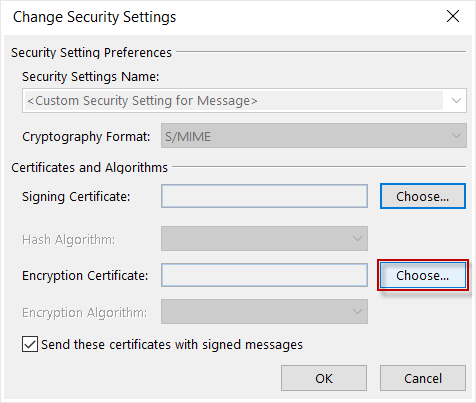Screen dimensions: 476x403
Task: Click the Signing Certificate label
Action: click(76, 197)
